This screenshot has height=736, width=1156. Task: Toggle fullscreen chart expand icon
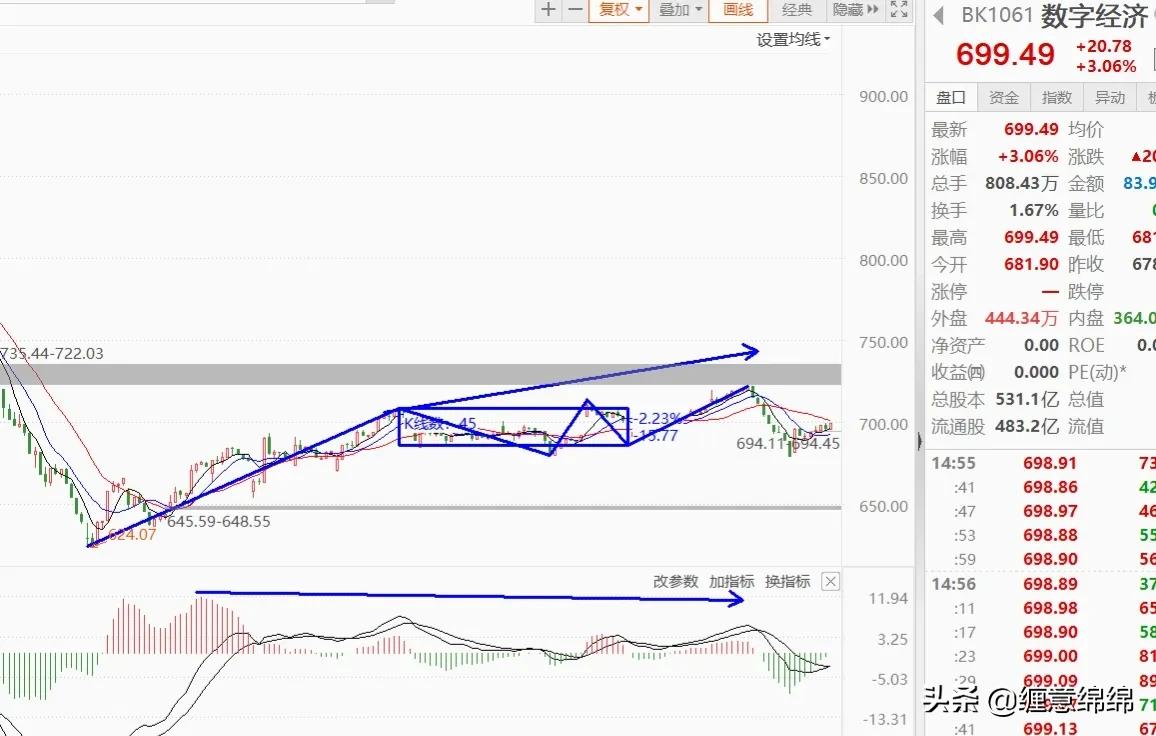tap(899, 10)
